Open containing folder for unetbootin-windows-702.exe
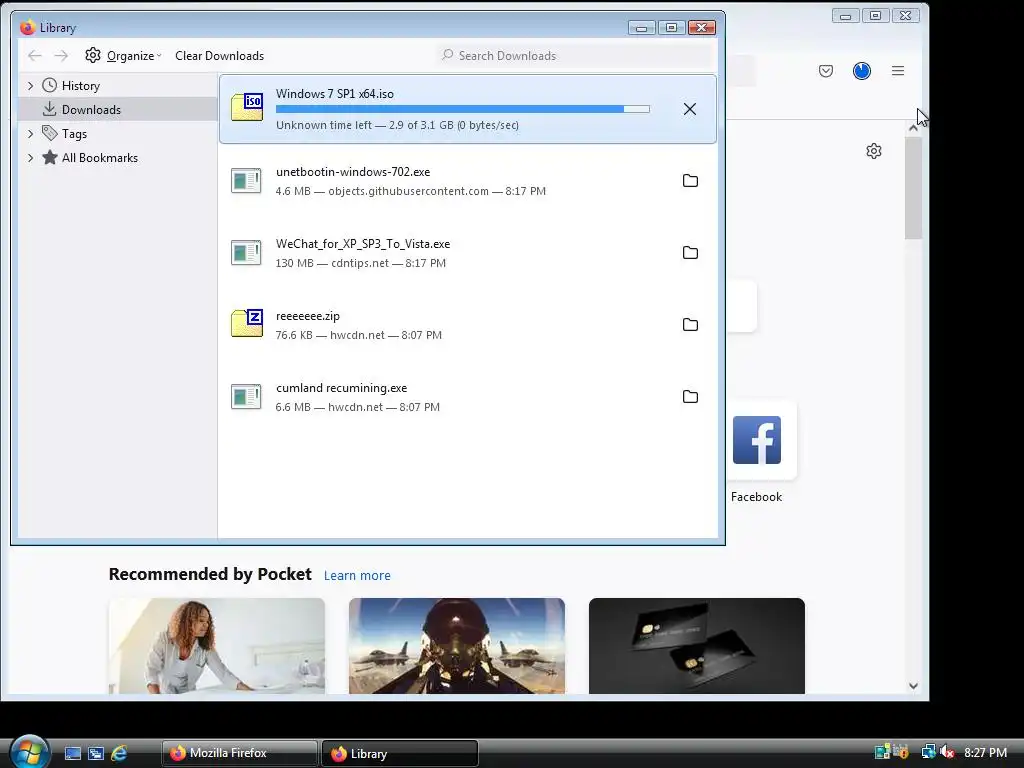Viewport: 1024px width, 768px height. point(690,181)
